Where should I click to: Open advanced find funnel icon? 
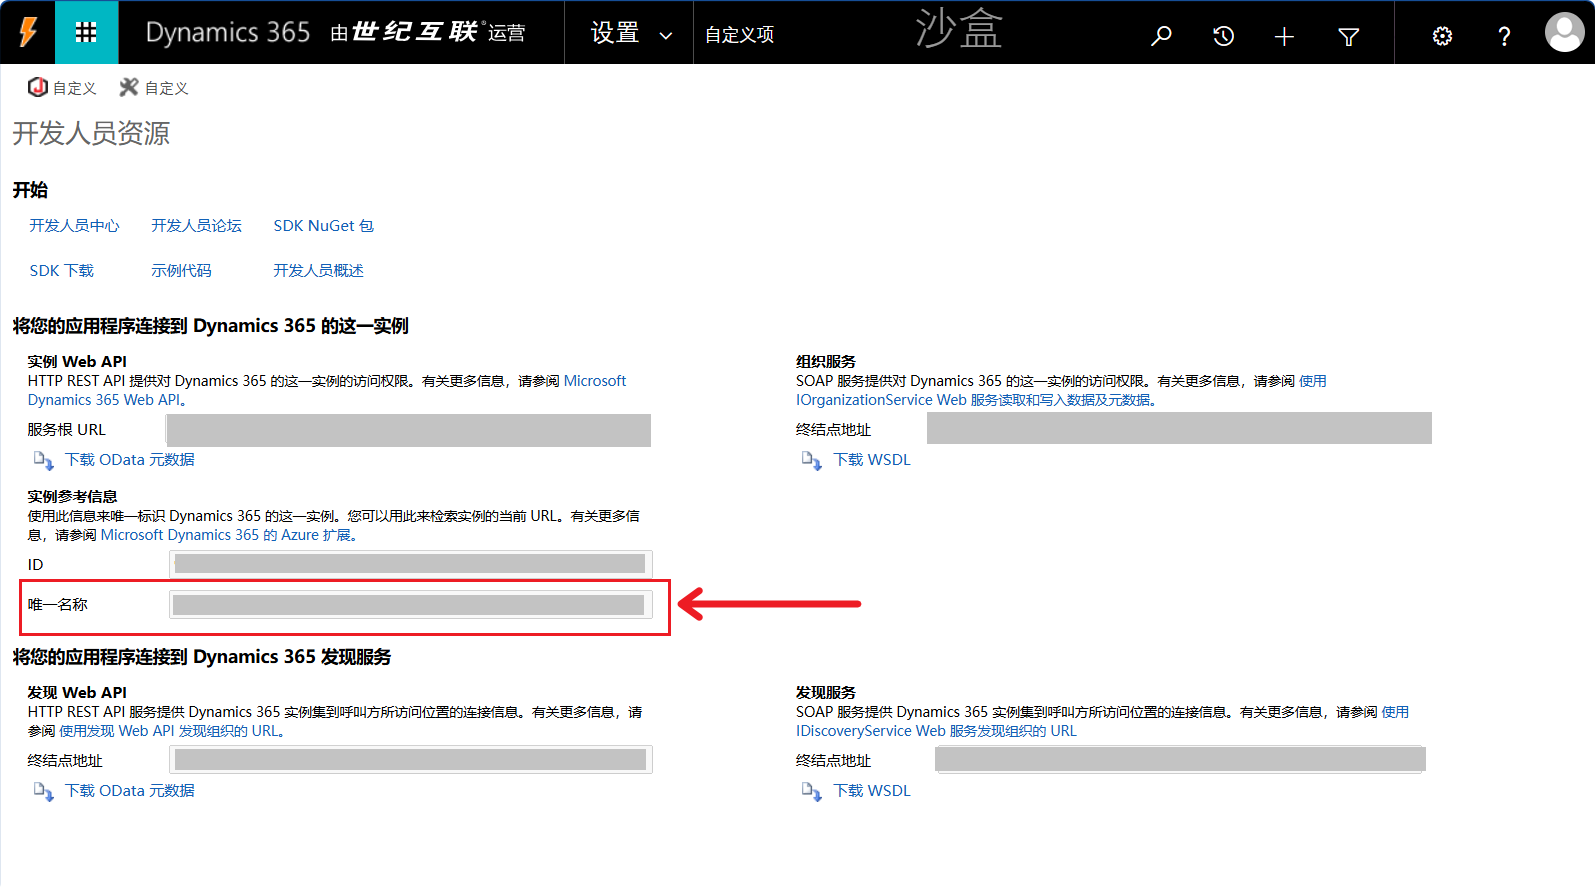[x=1348, y=36]
